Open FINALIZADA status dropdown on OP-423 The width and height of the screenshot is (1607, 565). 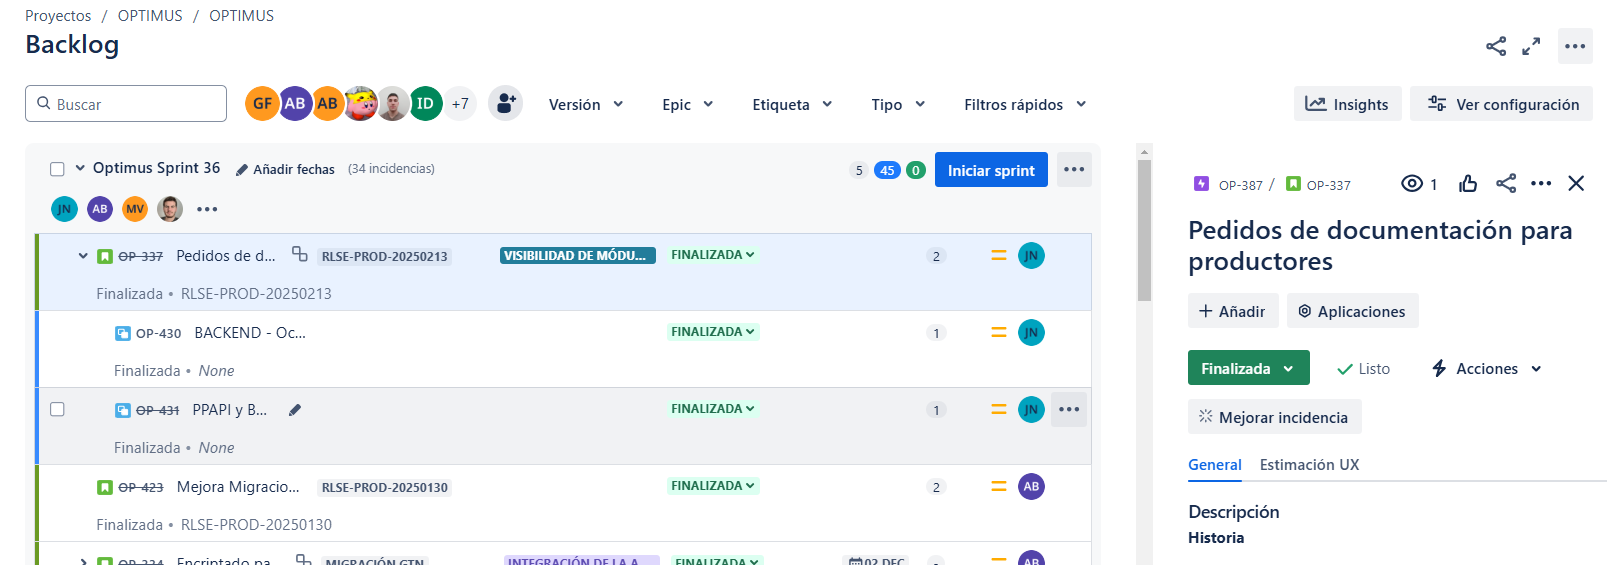pyautogui.click(x=713, y=486)
